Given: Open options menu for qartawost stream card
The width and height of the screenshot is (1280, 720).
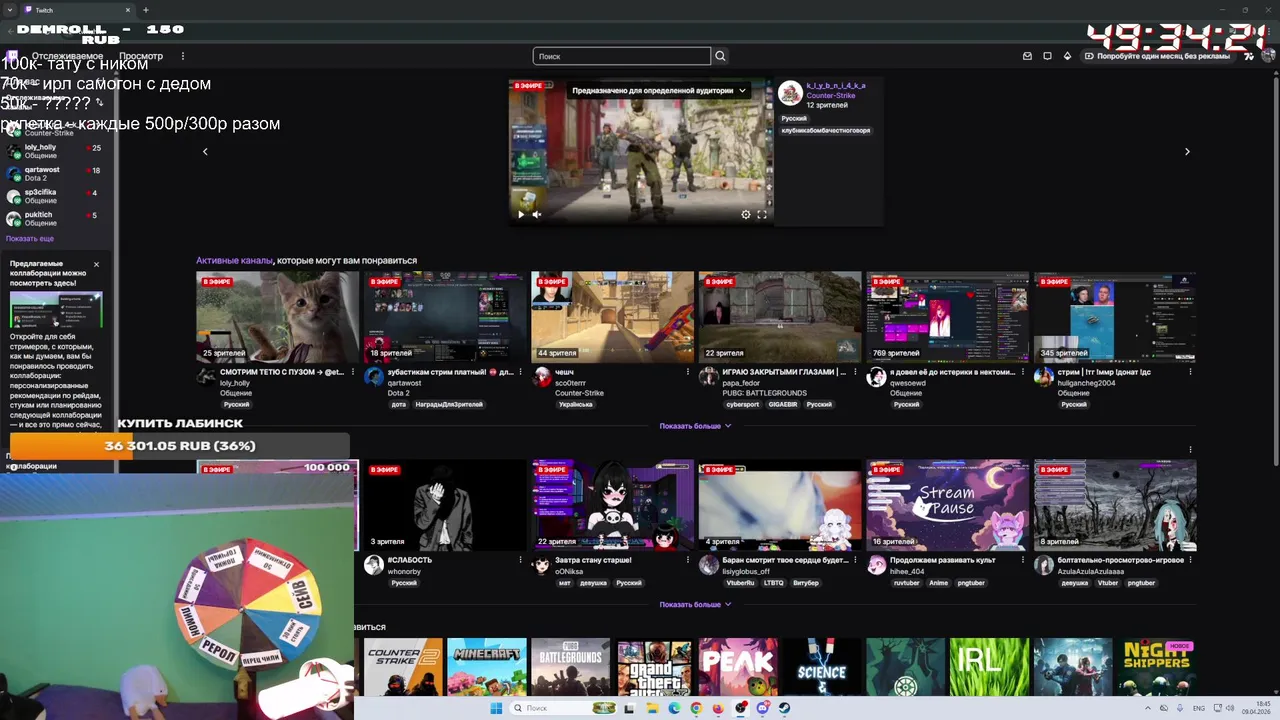Looking at the screenshot, I should point(520,372).
